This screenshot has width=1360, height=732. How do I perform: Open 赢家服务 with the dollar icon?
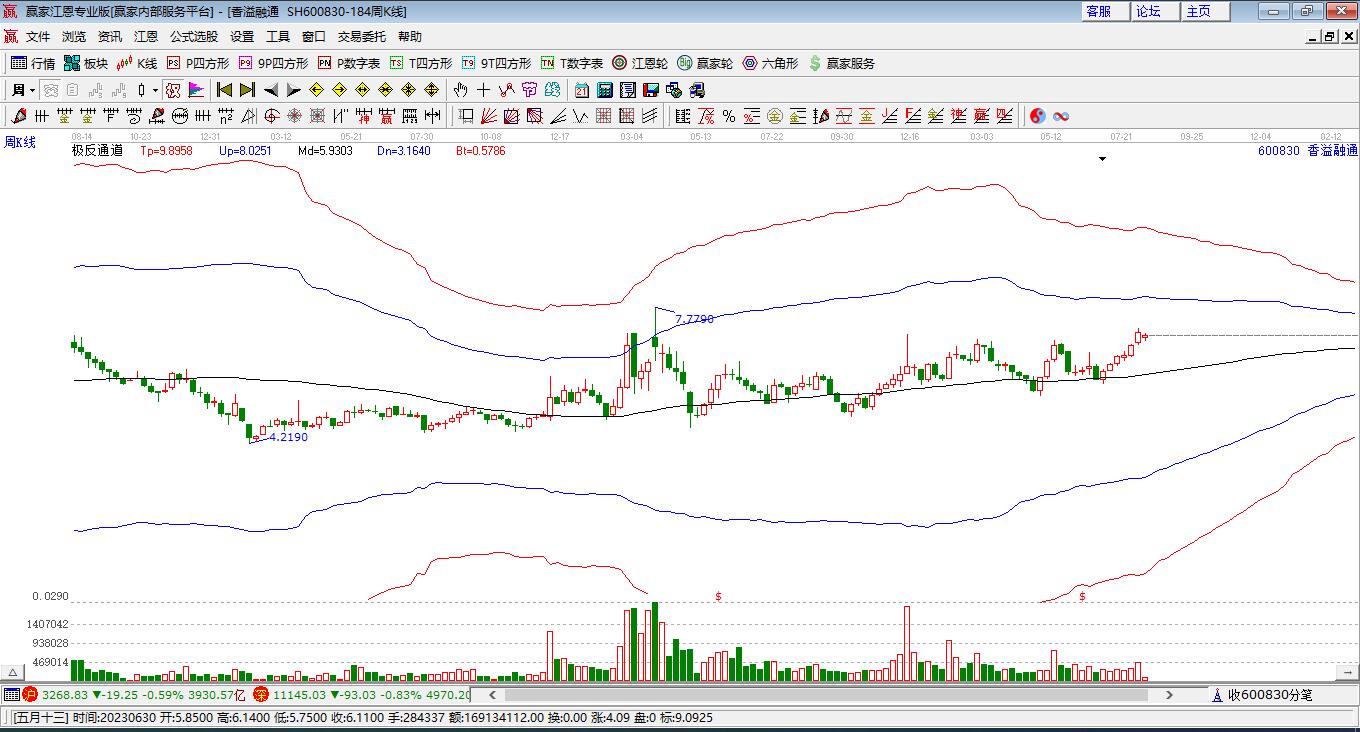[842, 63]
